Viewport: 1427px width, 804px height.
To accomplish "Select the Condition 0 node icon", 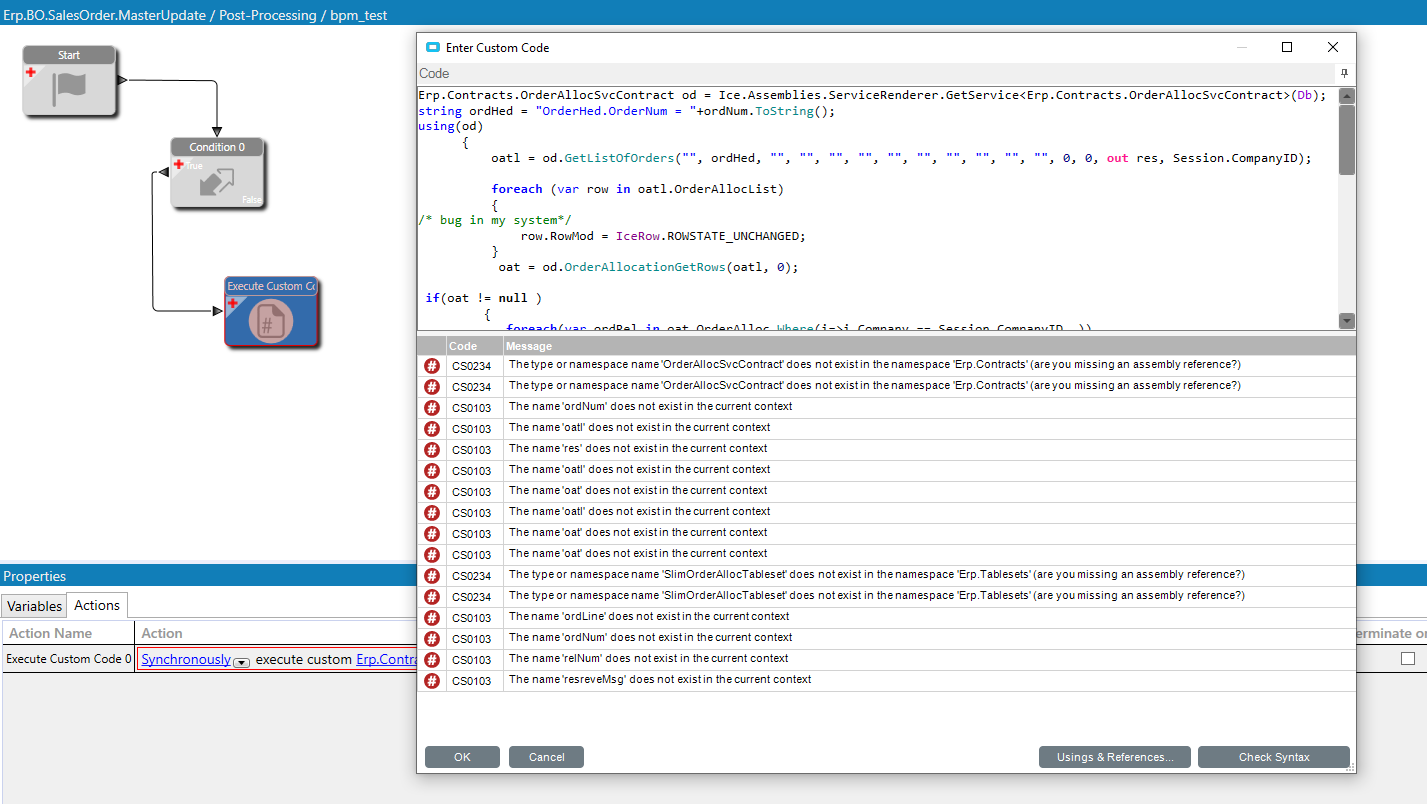I will point(217,181).
